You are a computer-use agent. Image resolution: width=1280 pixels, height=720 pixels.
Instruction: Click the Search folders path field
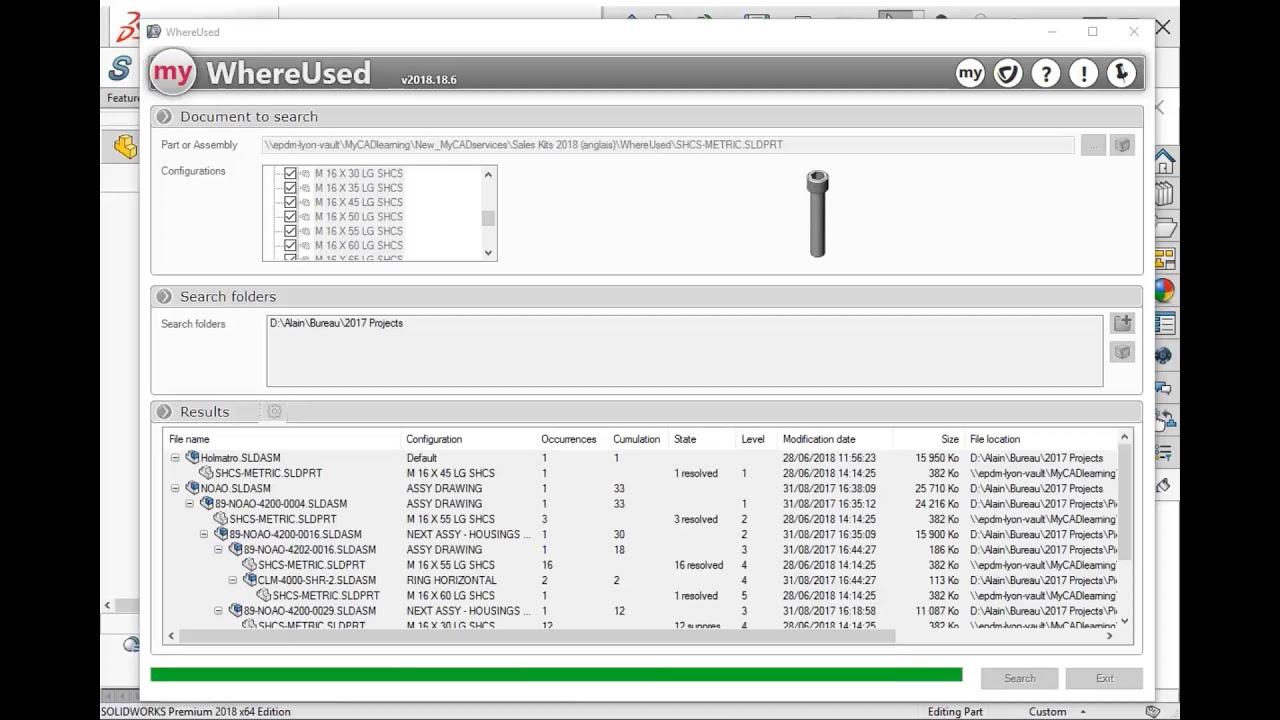685,351
